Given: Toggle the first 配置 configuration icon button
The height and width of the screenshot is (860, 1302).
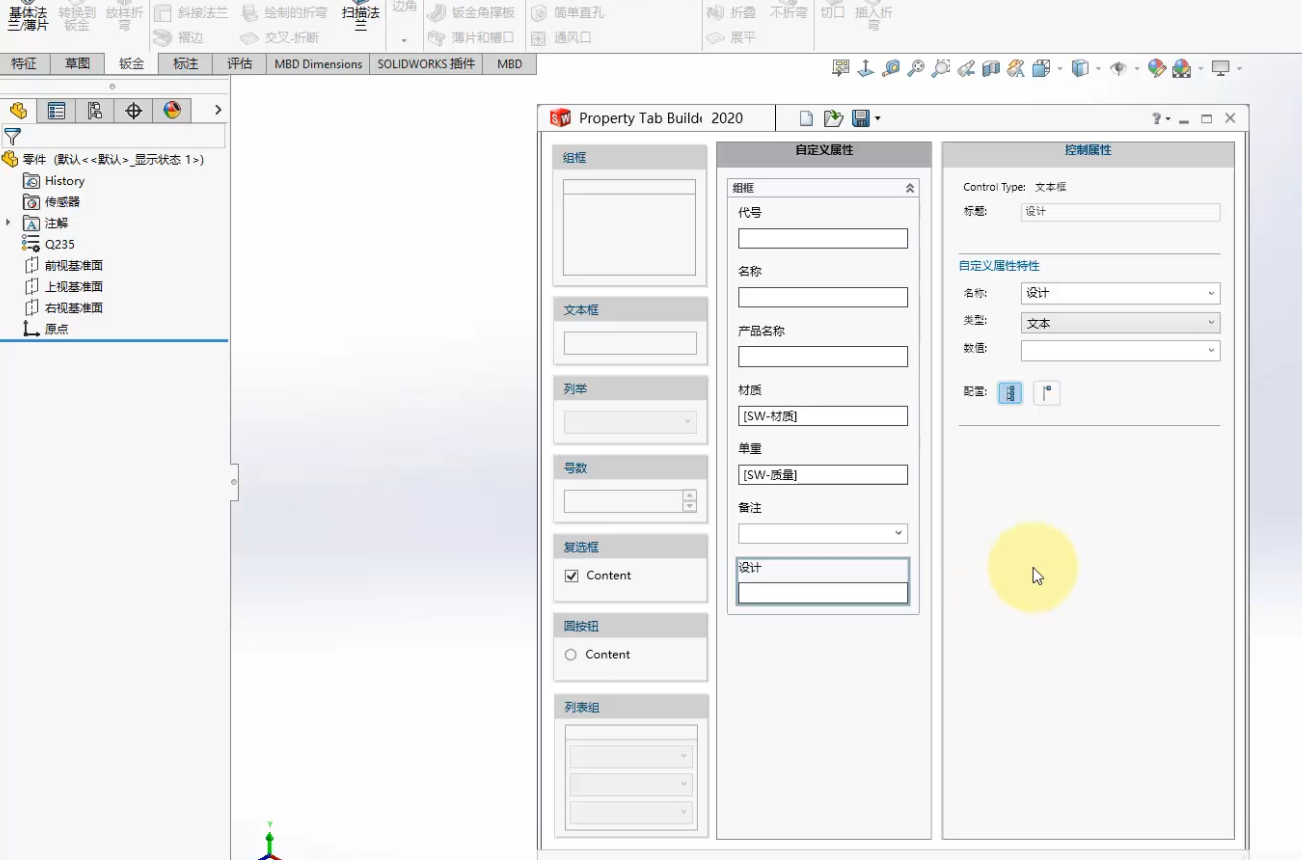Looking at the screenshot, I should pos(1010,393).
